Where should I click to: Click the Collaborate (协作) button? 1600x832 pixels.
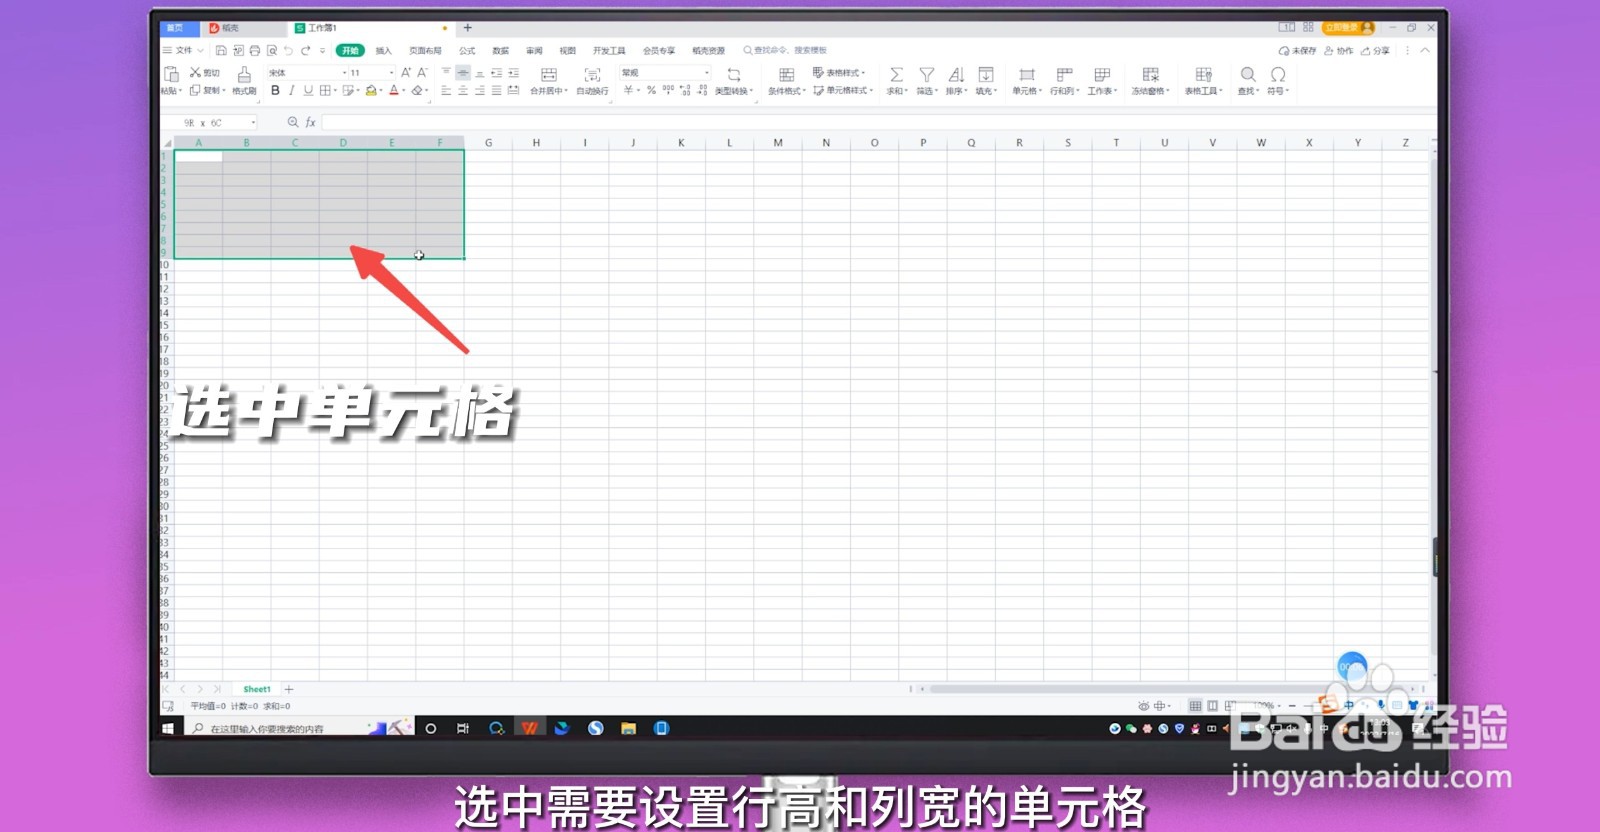[x=1339, y=50]
